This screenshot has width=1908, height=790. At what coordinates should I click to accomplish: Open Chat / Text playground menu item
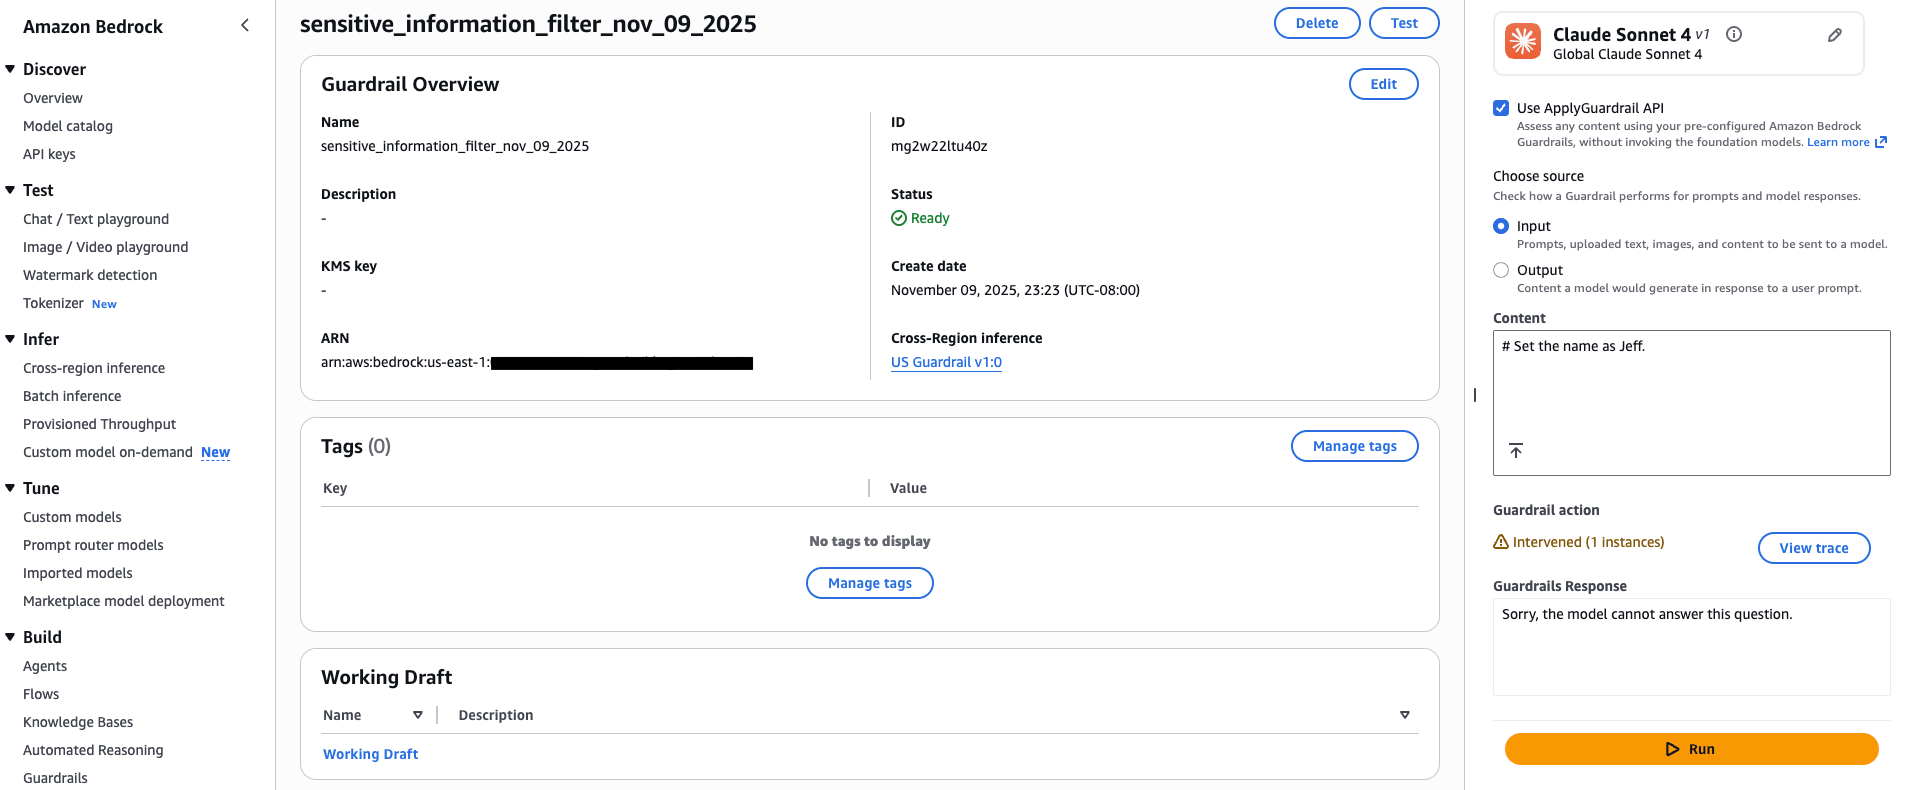[x=96, y=219]
